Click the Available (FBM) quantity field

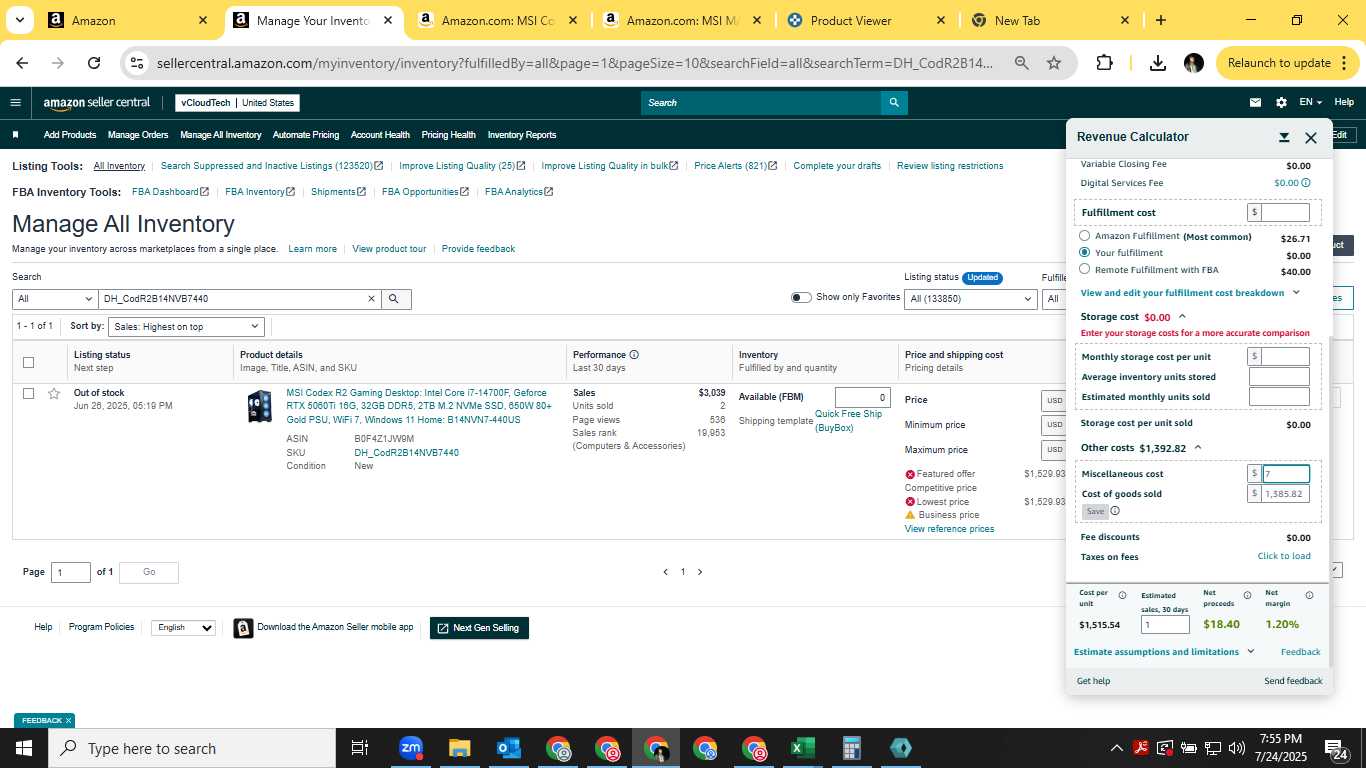(862, 397)
